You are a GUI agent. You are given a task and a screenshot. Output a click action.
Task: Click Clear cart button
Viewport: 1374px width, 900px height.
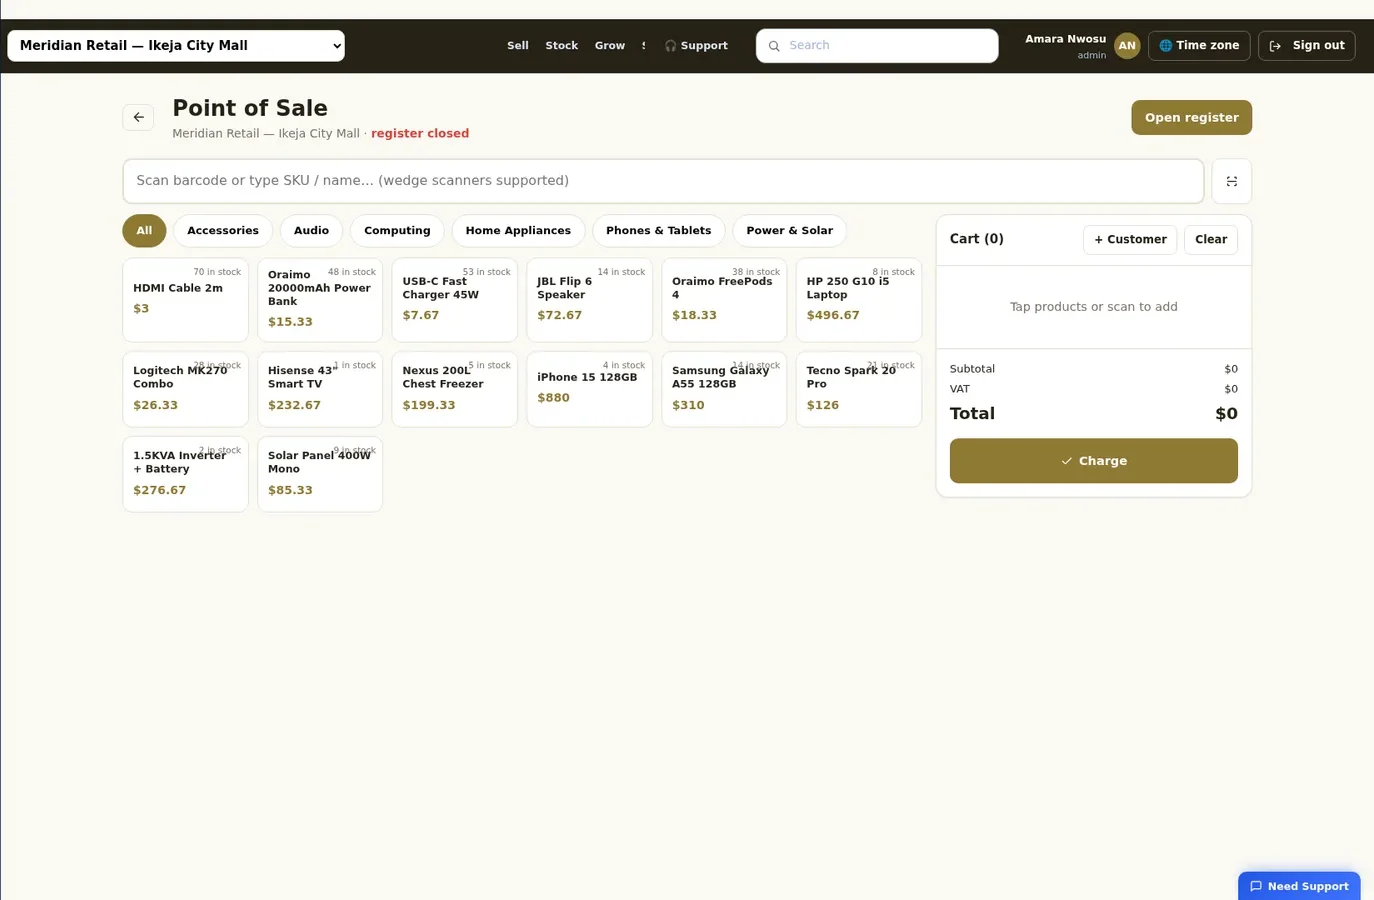pos(1211,240)
